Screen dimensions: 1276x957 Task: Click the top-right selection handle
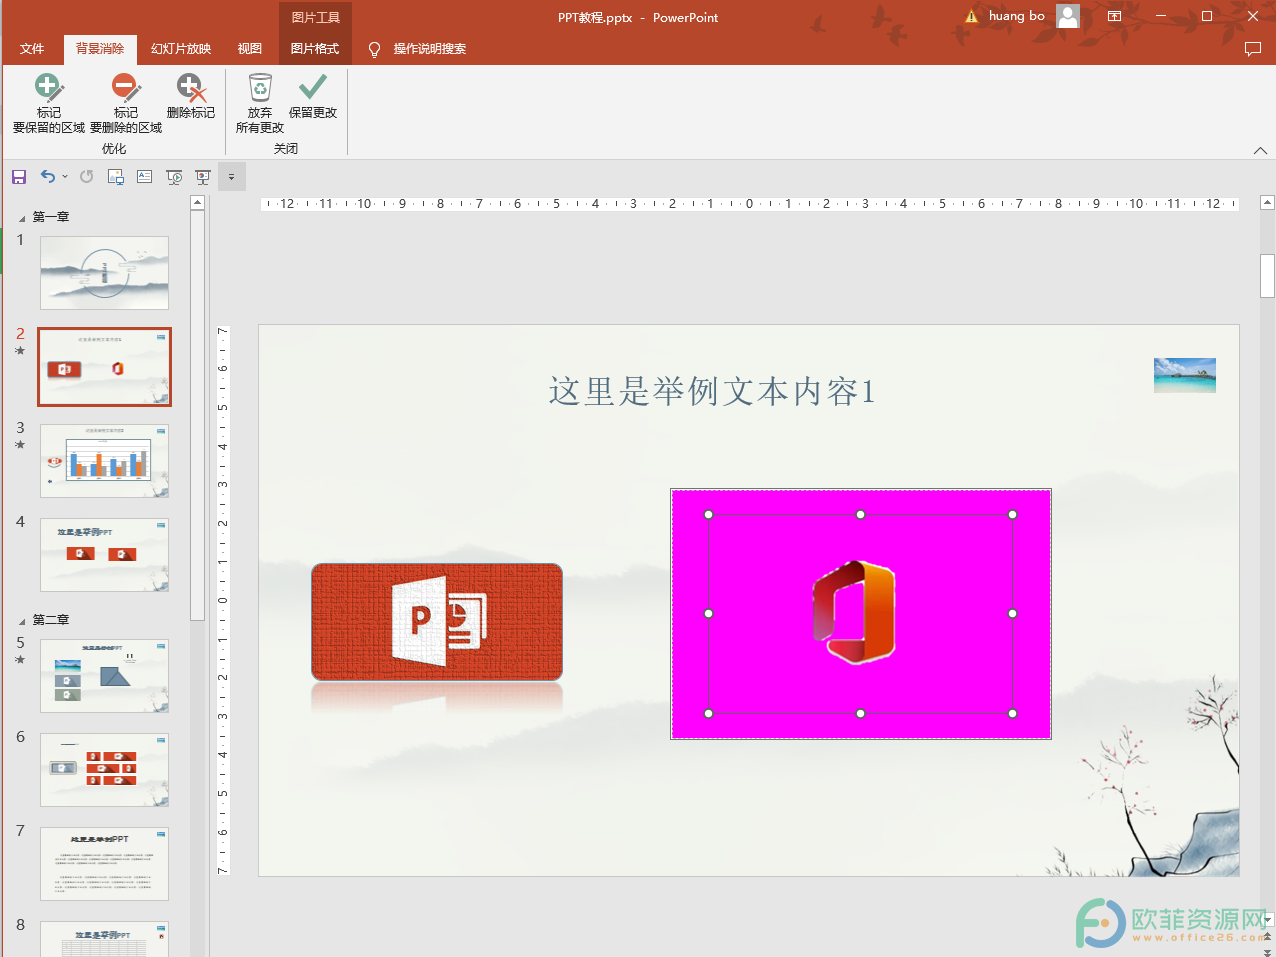[x=1013, y=515]
